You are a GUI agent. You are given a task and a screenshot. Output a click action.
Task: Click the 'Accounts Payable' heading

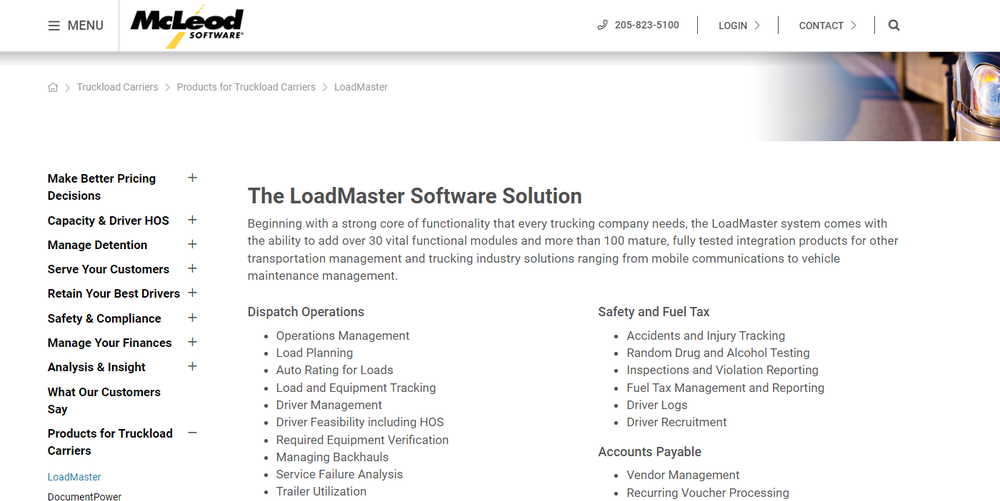(650, 452)
